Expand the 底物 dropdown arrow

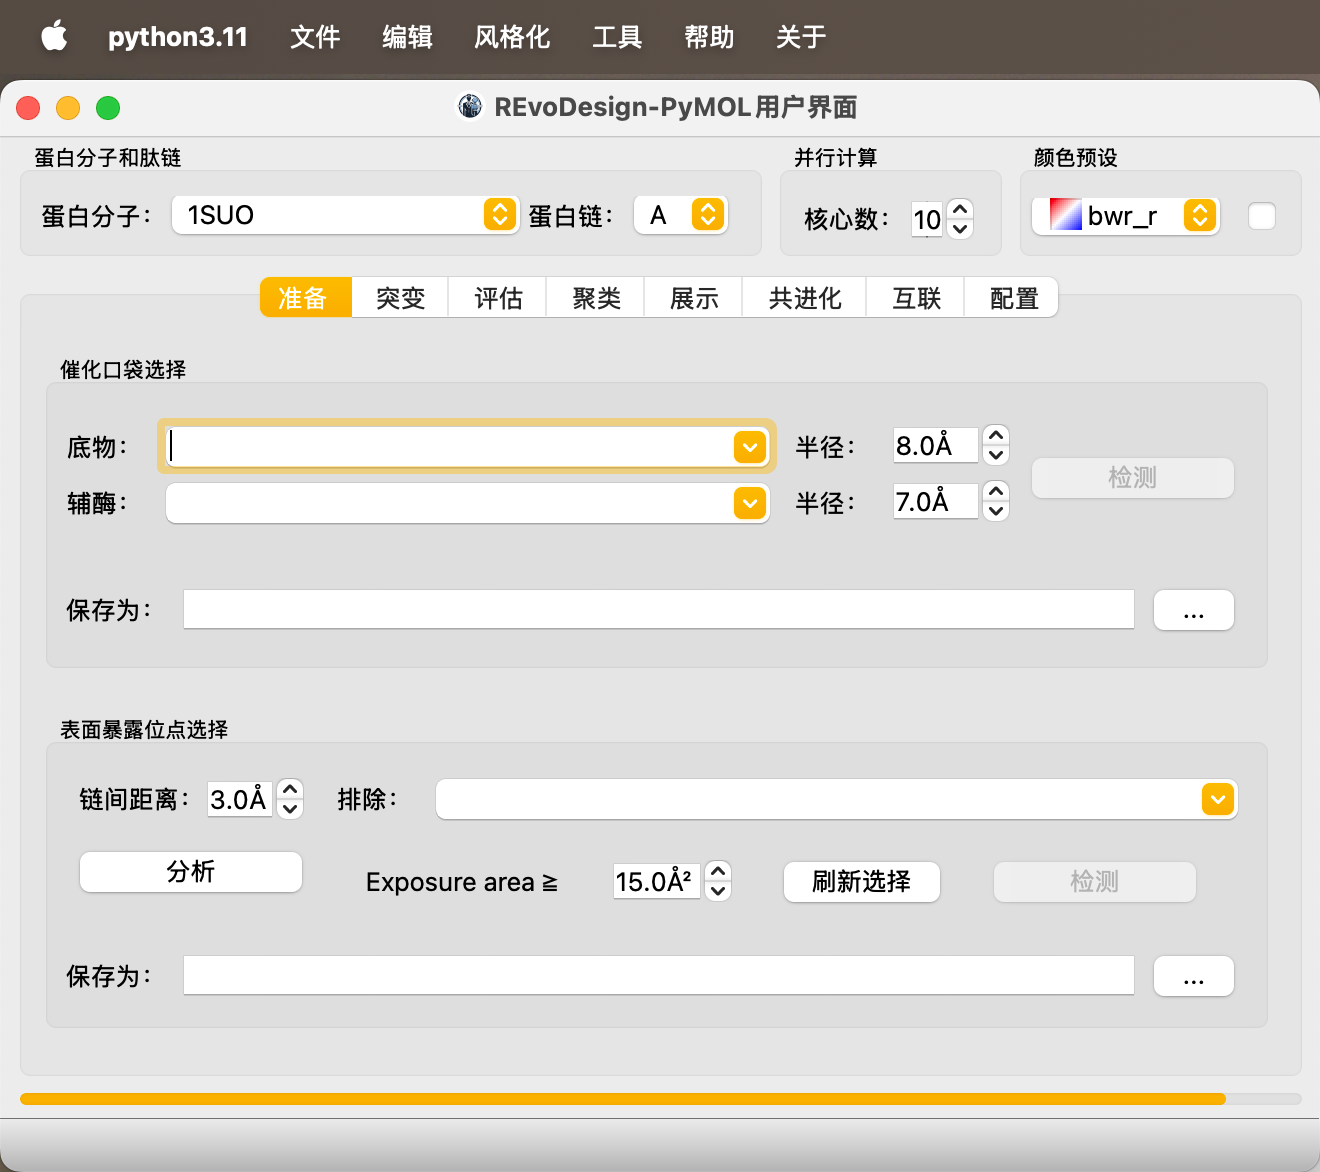pyautogui.click(x=750, y=447)
